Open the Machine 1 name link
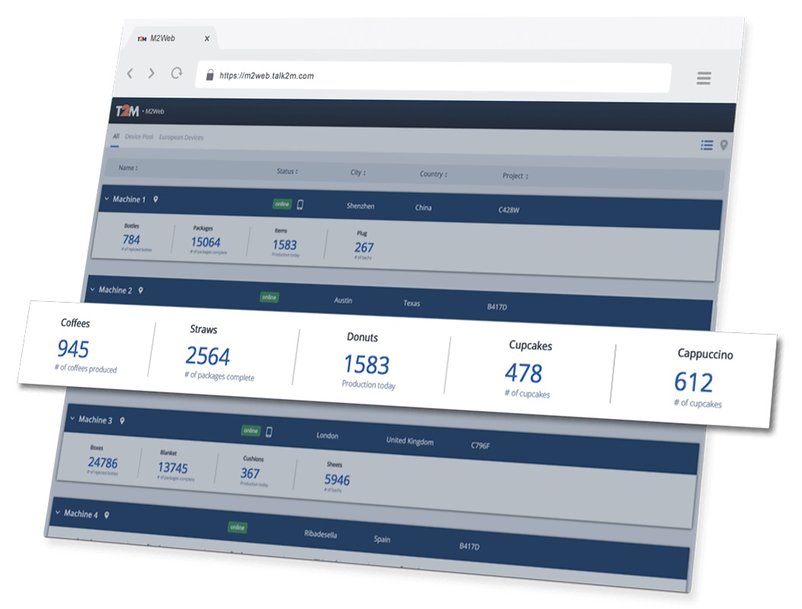This screenshot has height=609, width=802. tap(129, 199)
